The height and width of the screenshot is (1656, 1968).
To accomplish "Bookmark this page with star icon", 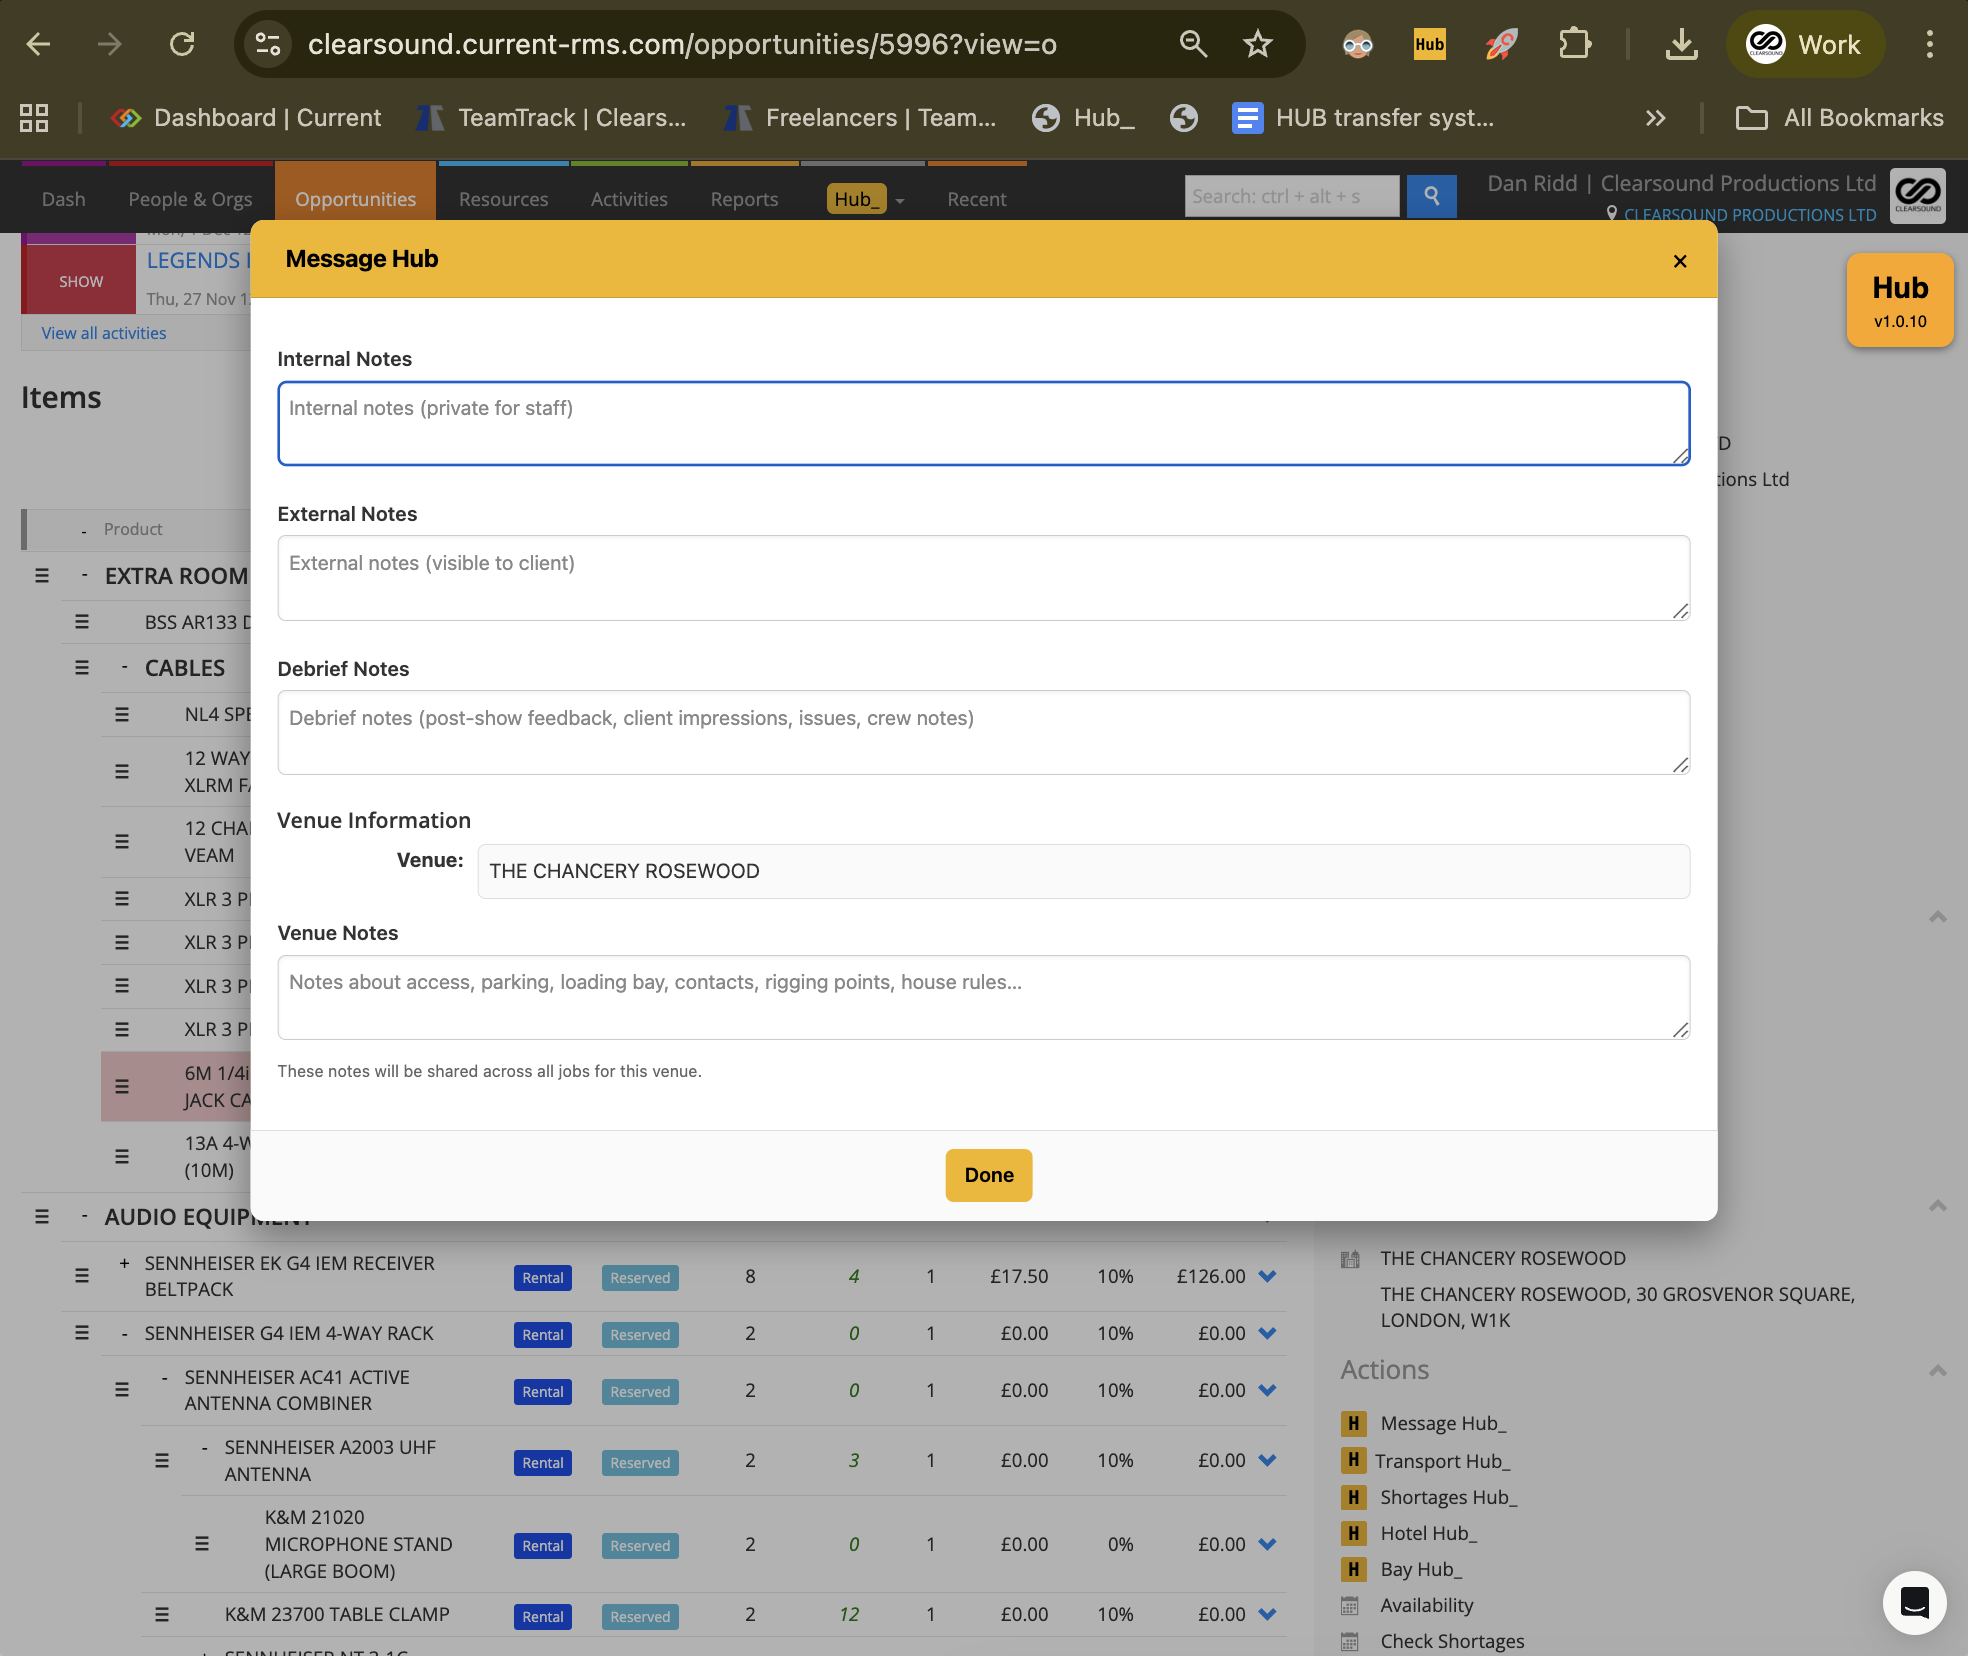I will coord(1257,44).
